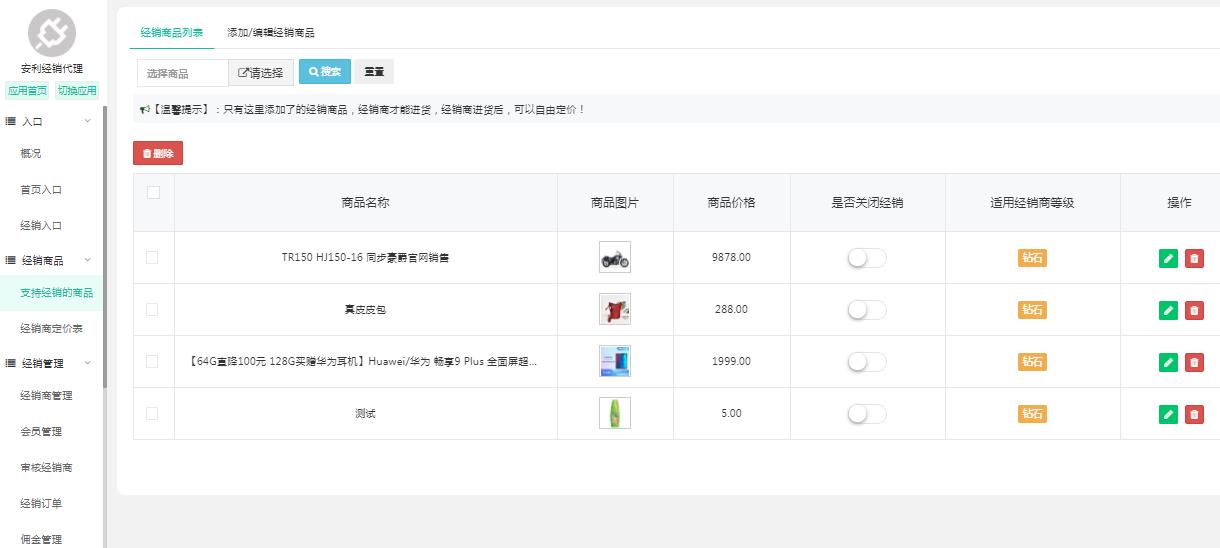Open 经销入口 in the sidebar
Screen dimensions: 1220x548
click(41, 226)
